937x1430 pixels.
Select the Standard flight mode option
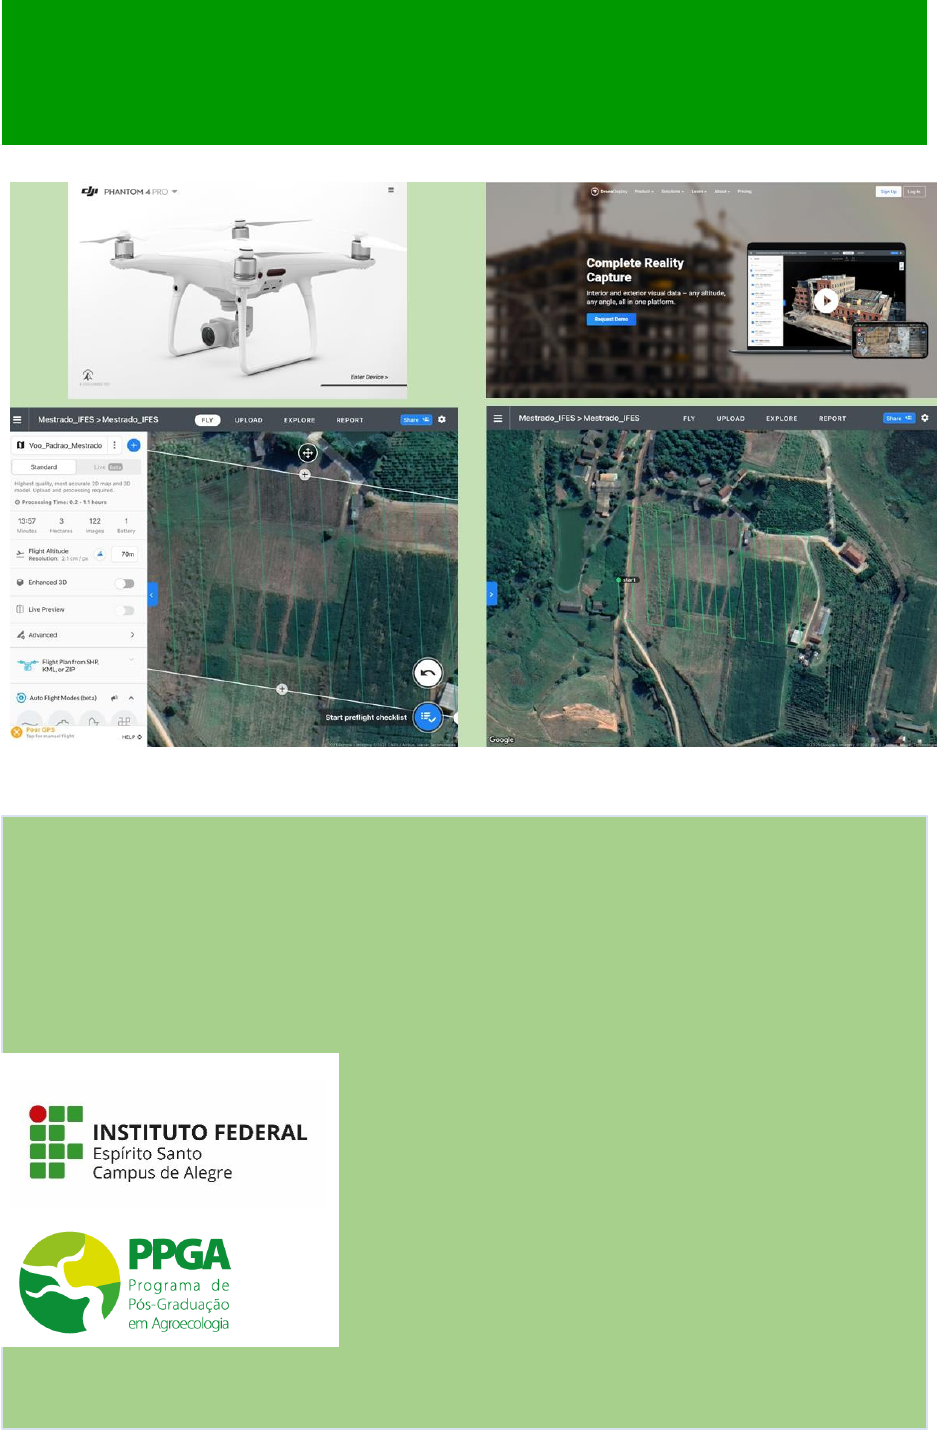tap(44, 467)
